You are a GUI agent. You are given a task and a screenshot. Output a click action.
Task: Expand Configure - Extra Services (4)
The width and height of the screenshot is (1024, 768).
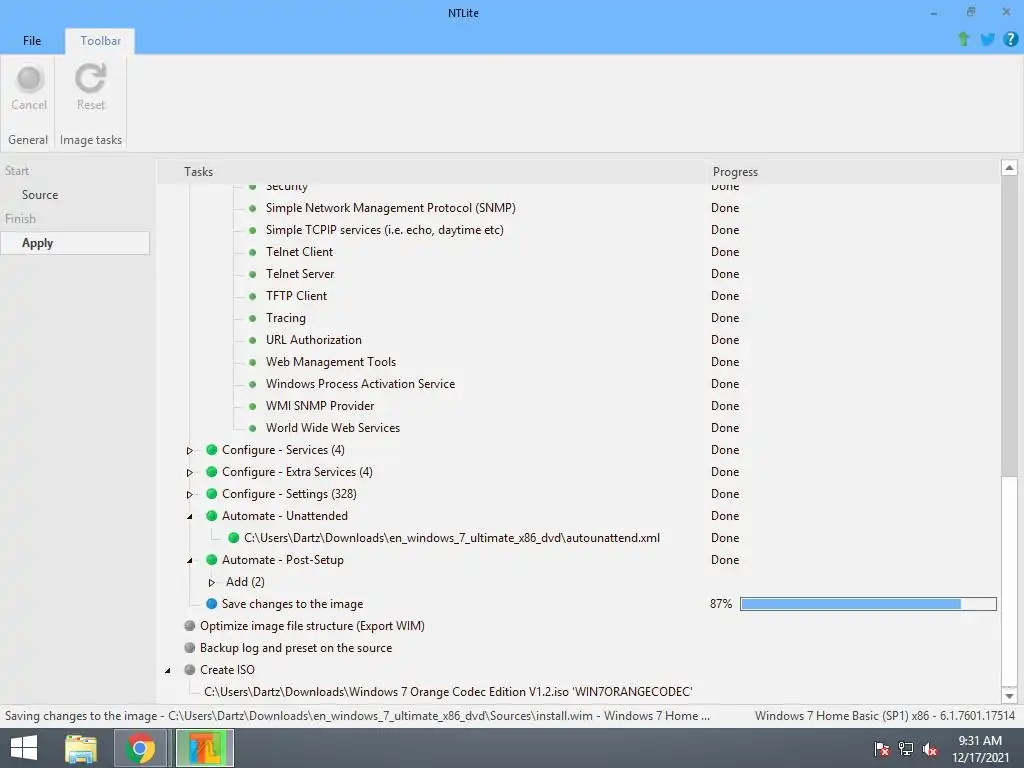pyautogui.click(x=190, y=473)
